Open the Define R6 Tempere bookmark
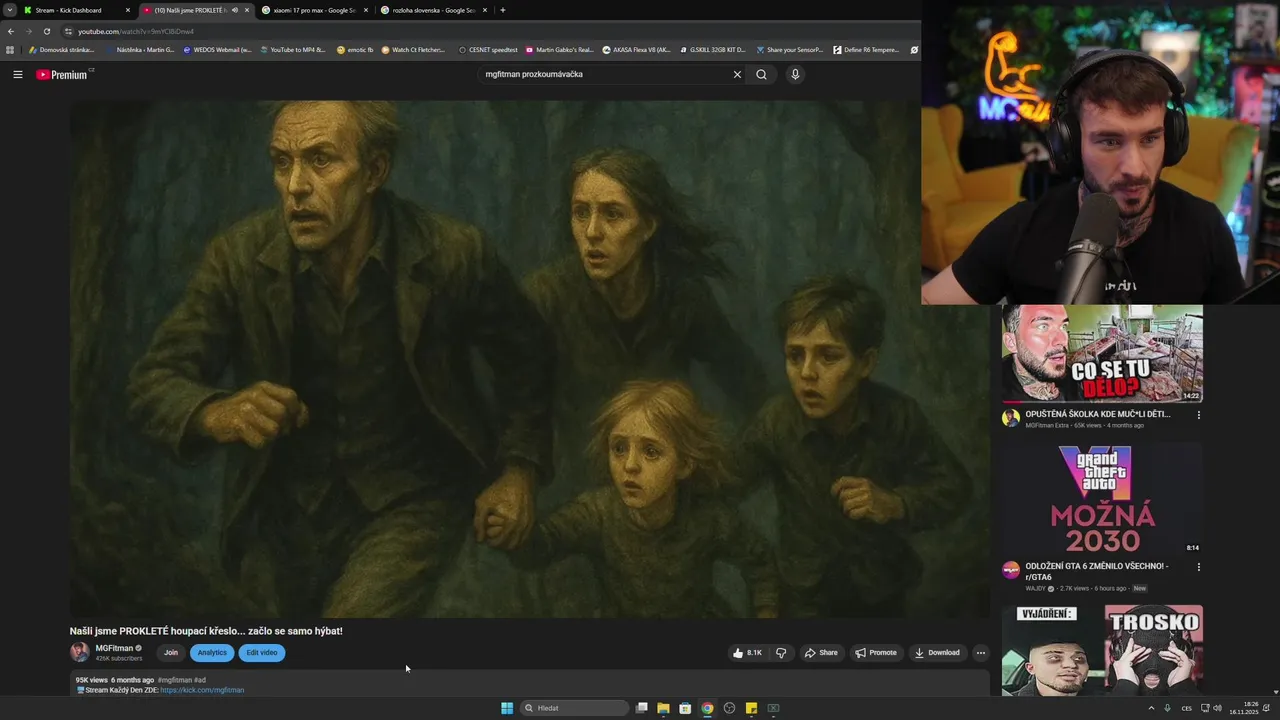The width and height of the screenshot is (1280, 720). click(866, 49)
